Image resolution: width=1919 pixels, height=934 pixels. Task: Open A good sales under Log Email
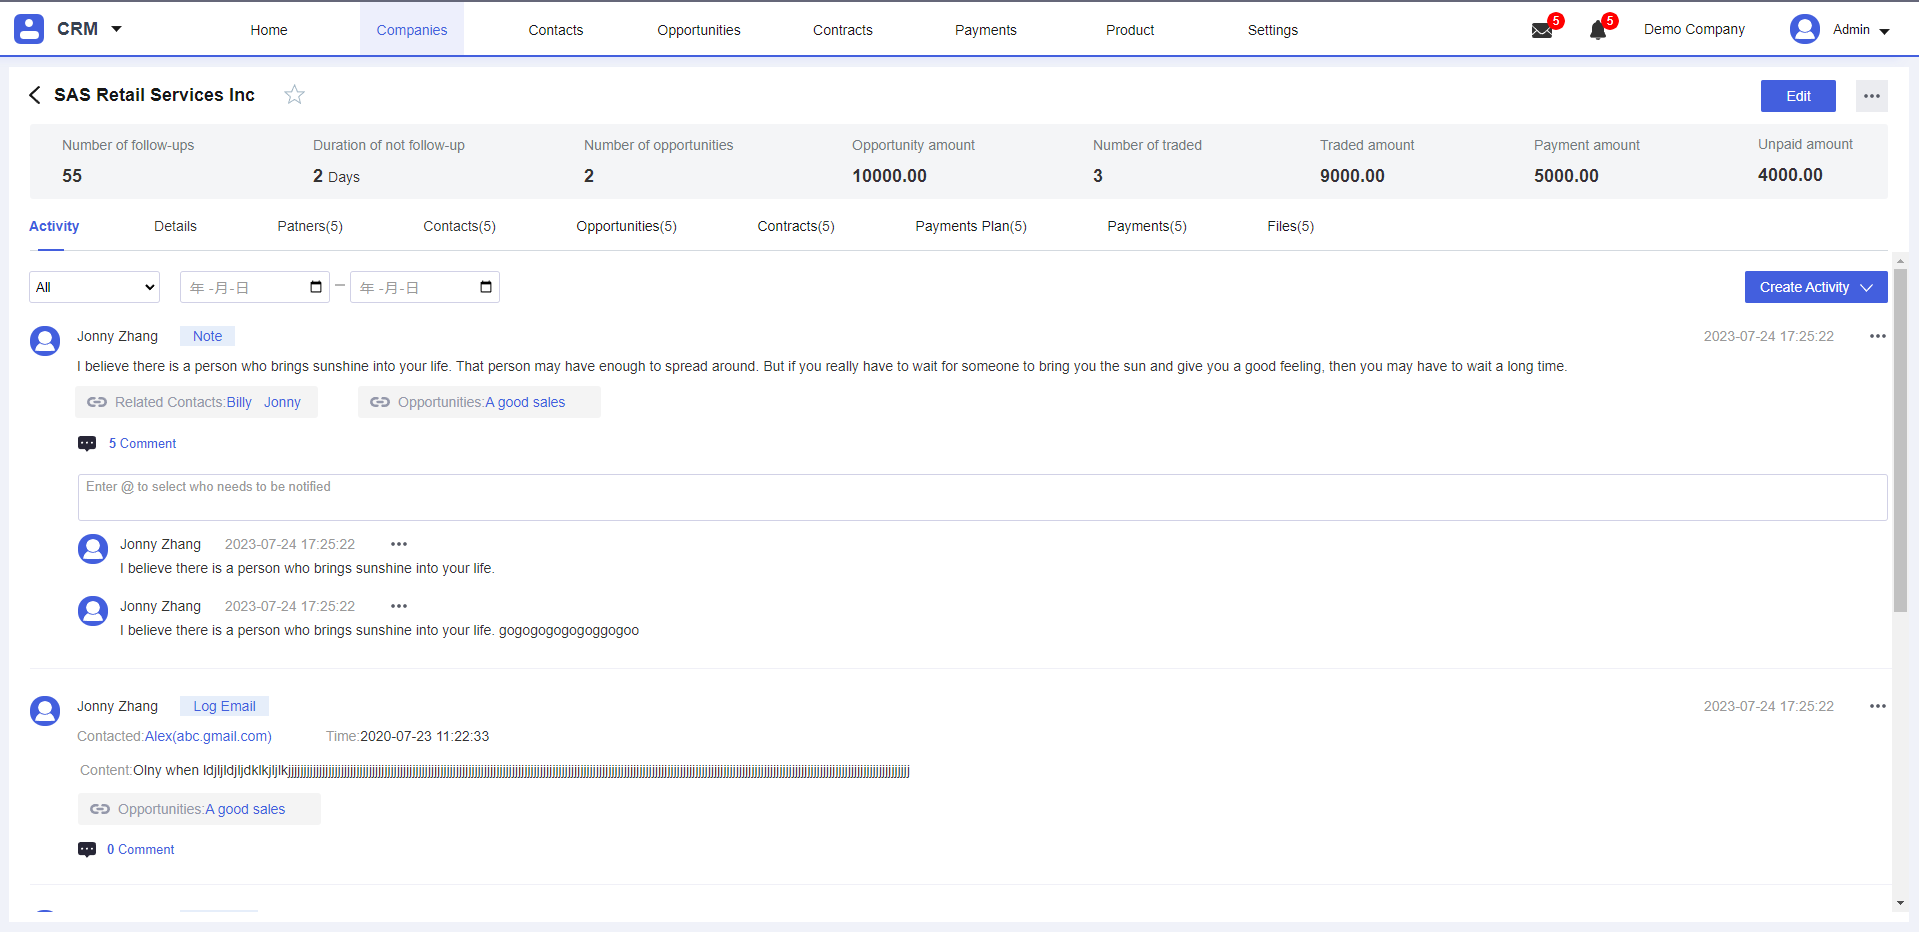245,809
